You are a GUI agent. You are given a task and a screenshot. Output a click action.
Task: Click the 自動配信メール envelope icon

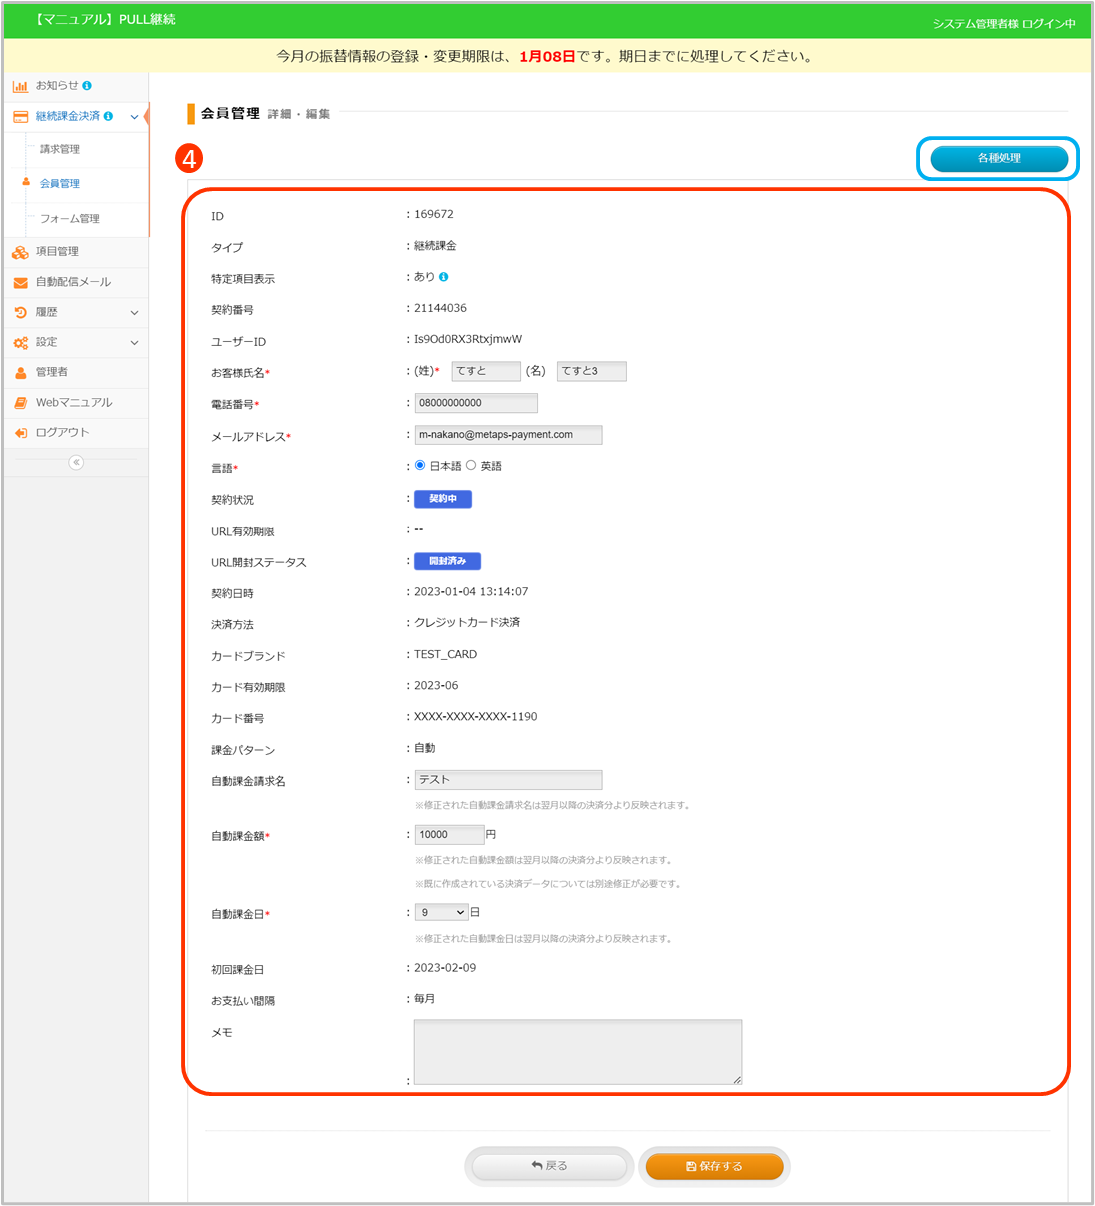click(20, 283)
